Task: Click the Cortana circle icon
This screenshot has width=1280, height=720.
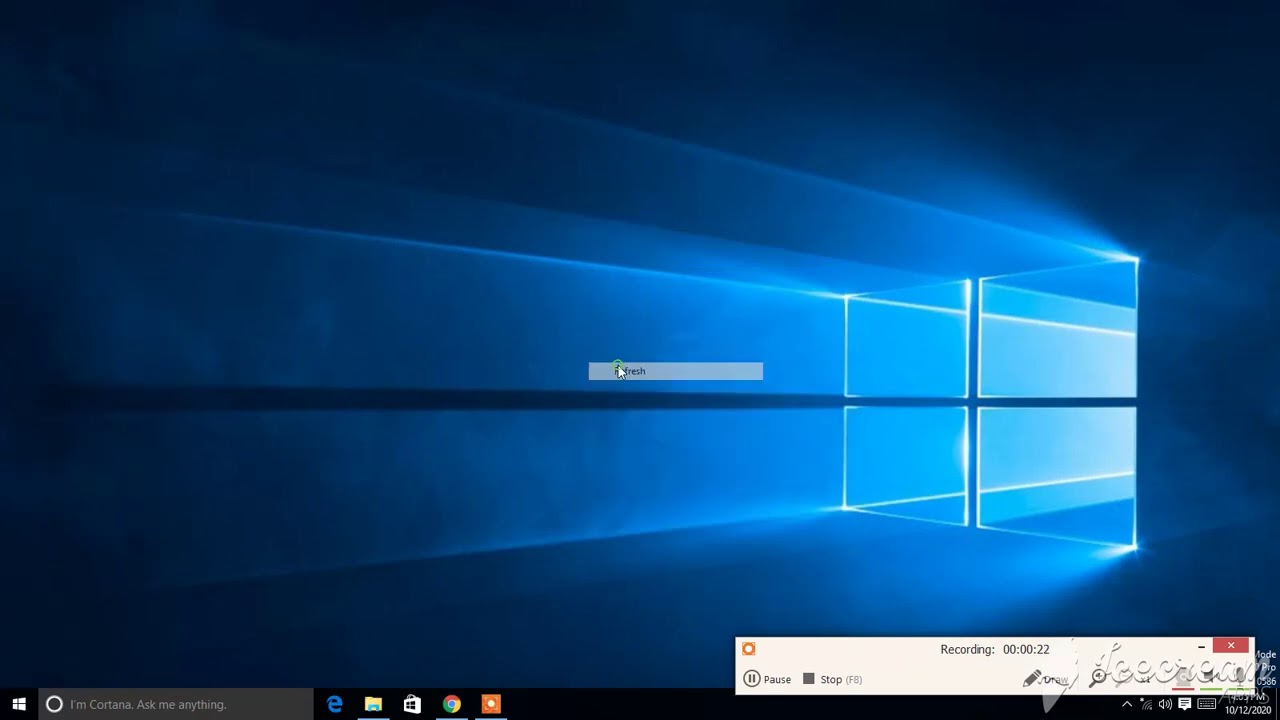Action: click(x=54, y=704)
